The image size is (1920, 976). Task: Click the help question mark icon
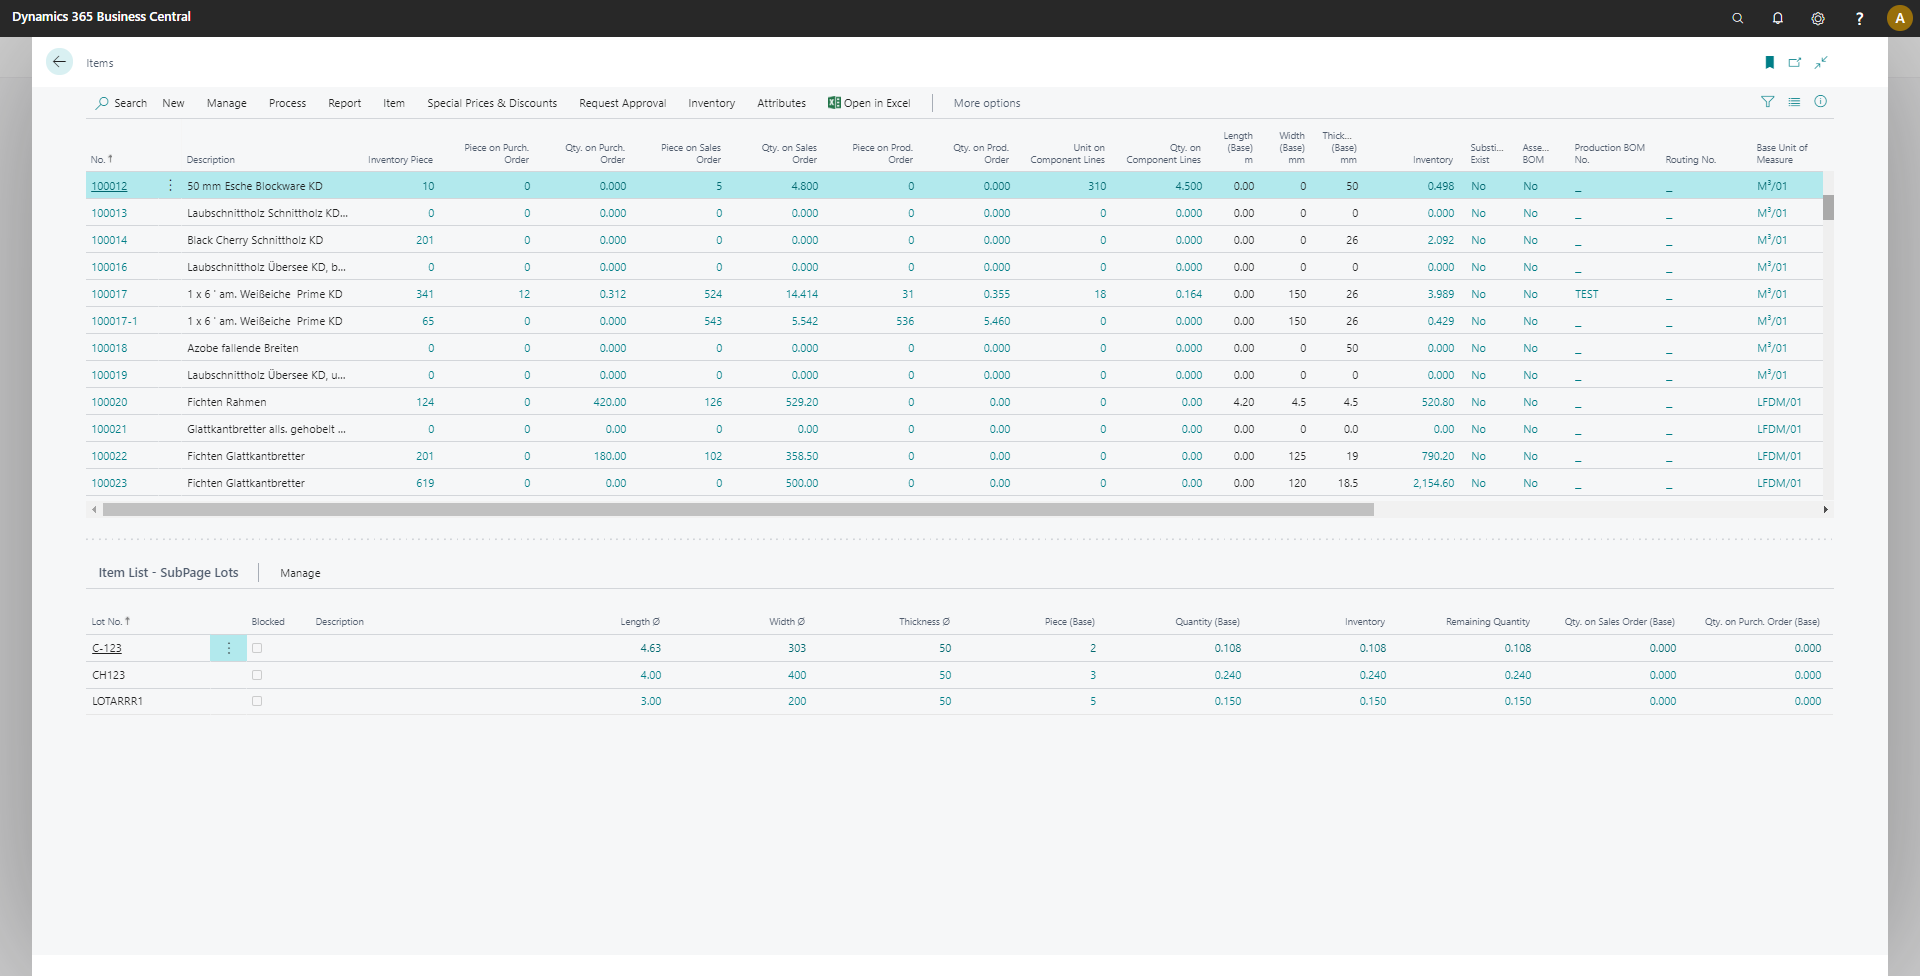1859,18
